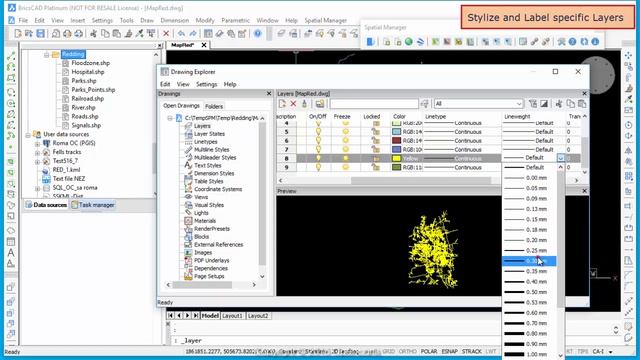Screen dimensions: 640x360
Task: Click the Save diskette icon in main toolbar
Action: pyautogui.click(x=40, y=33)
